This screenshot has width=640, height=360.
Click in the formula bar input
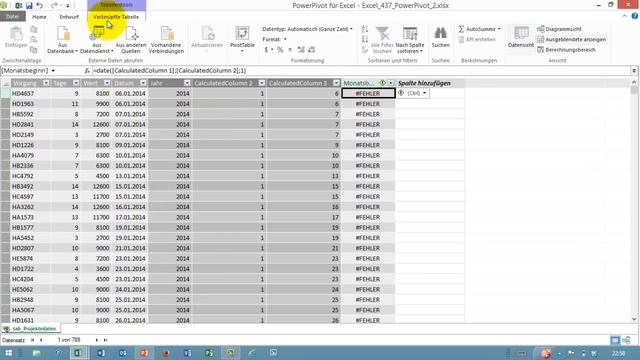pos(361,71)
